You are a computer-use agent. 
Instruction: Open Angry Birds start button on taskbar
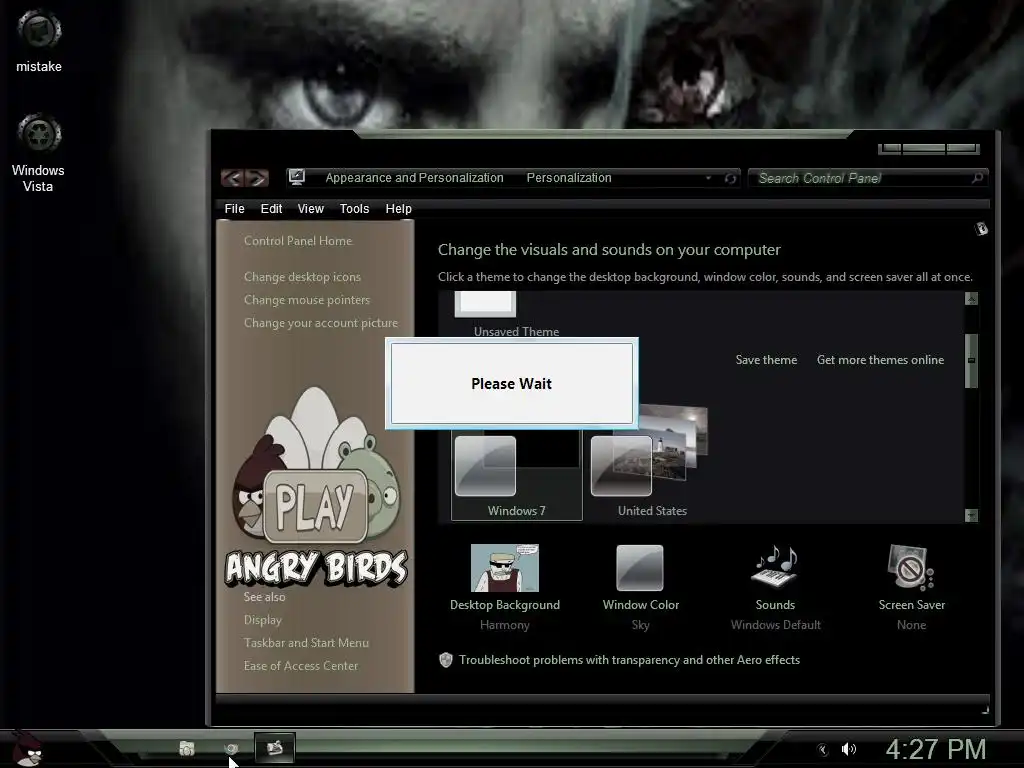[27, 748]
